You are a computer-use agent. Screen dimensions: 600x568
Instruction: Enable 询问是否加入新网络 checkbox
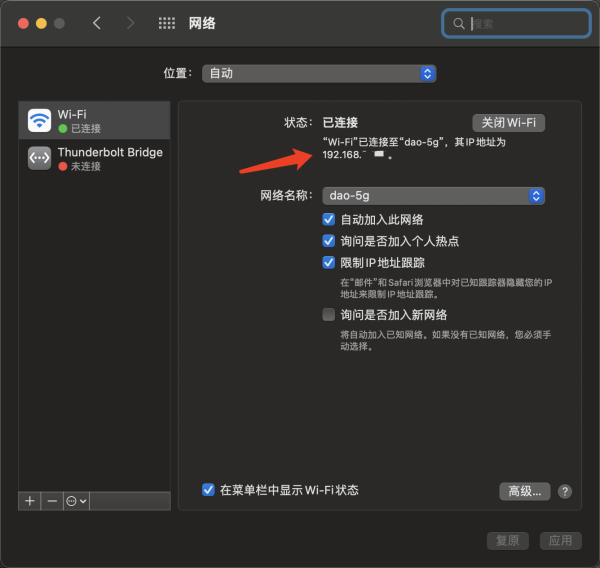(329, 315)
